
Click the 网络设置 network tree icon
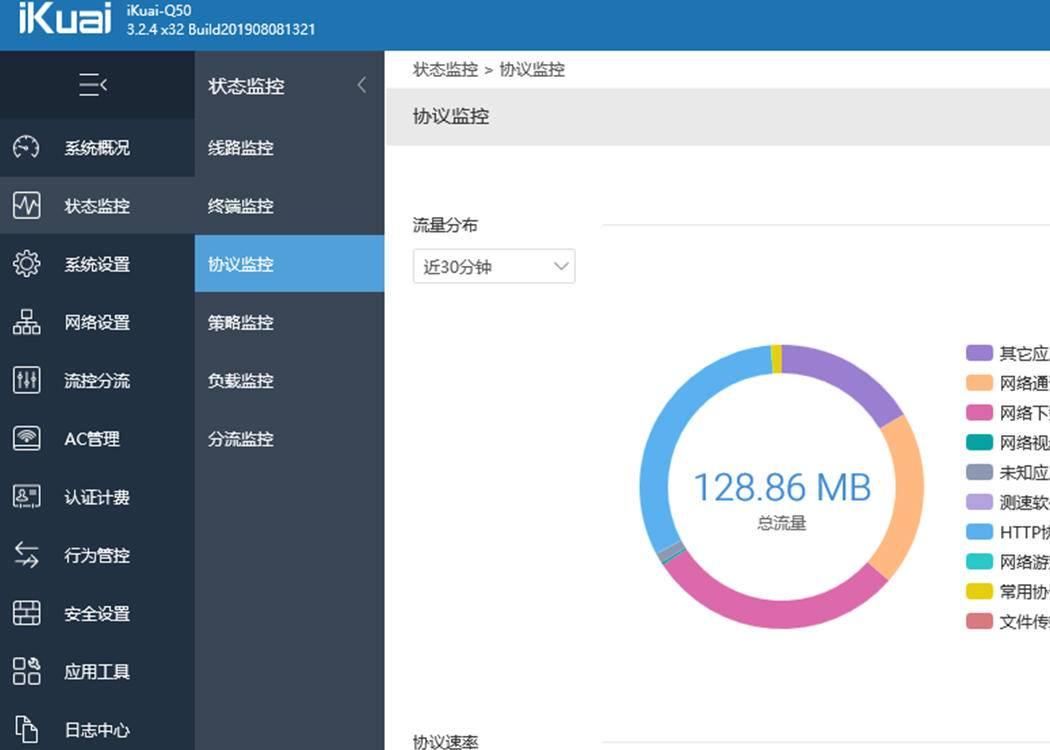[x=26, y=322]
